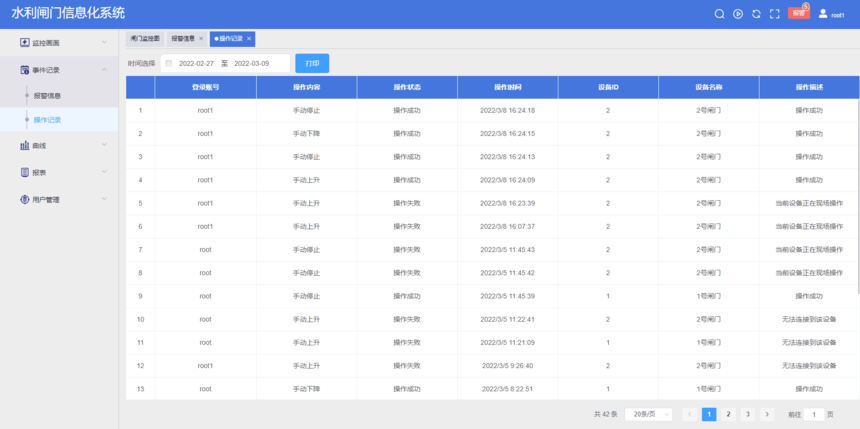Set start date field 2022-02-27
The width and height of the screenshot is (860, 429).
coord(196,64)
